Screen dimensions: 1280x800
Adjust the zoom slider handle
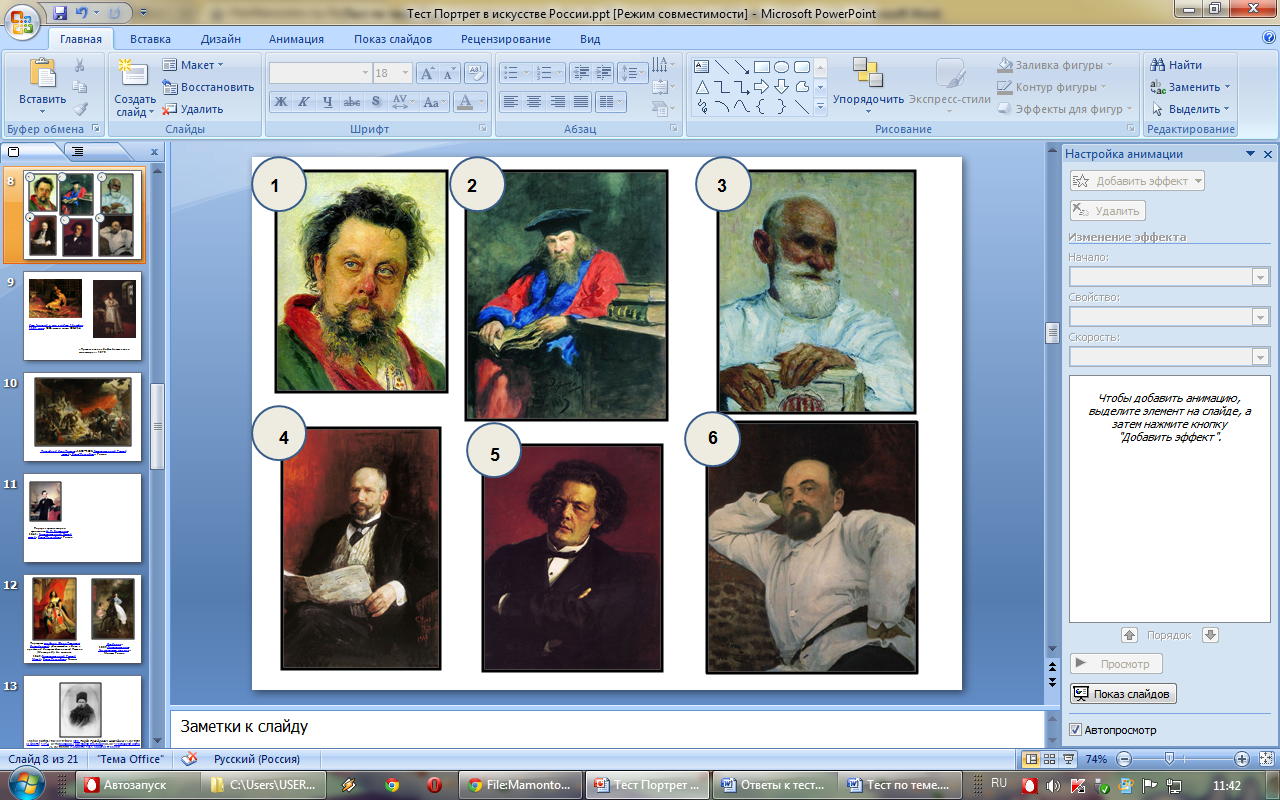[1167, 759]
